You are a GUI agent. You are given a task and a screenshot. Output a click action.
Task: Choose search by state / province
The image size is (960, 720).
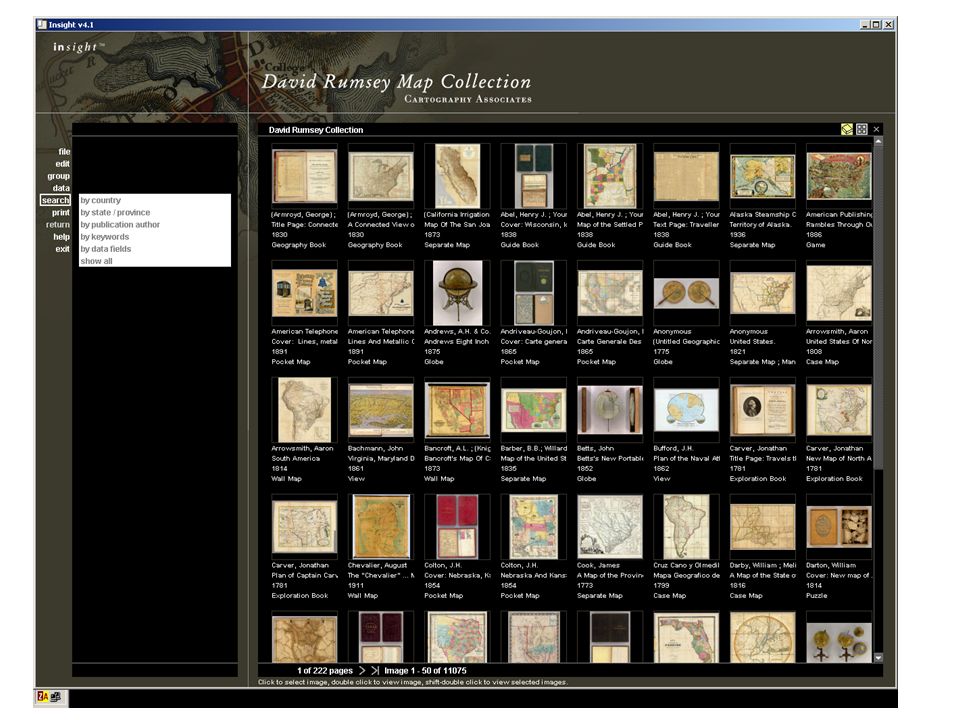pos(155,212)
